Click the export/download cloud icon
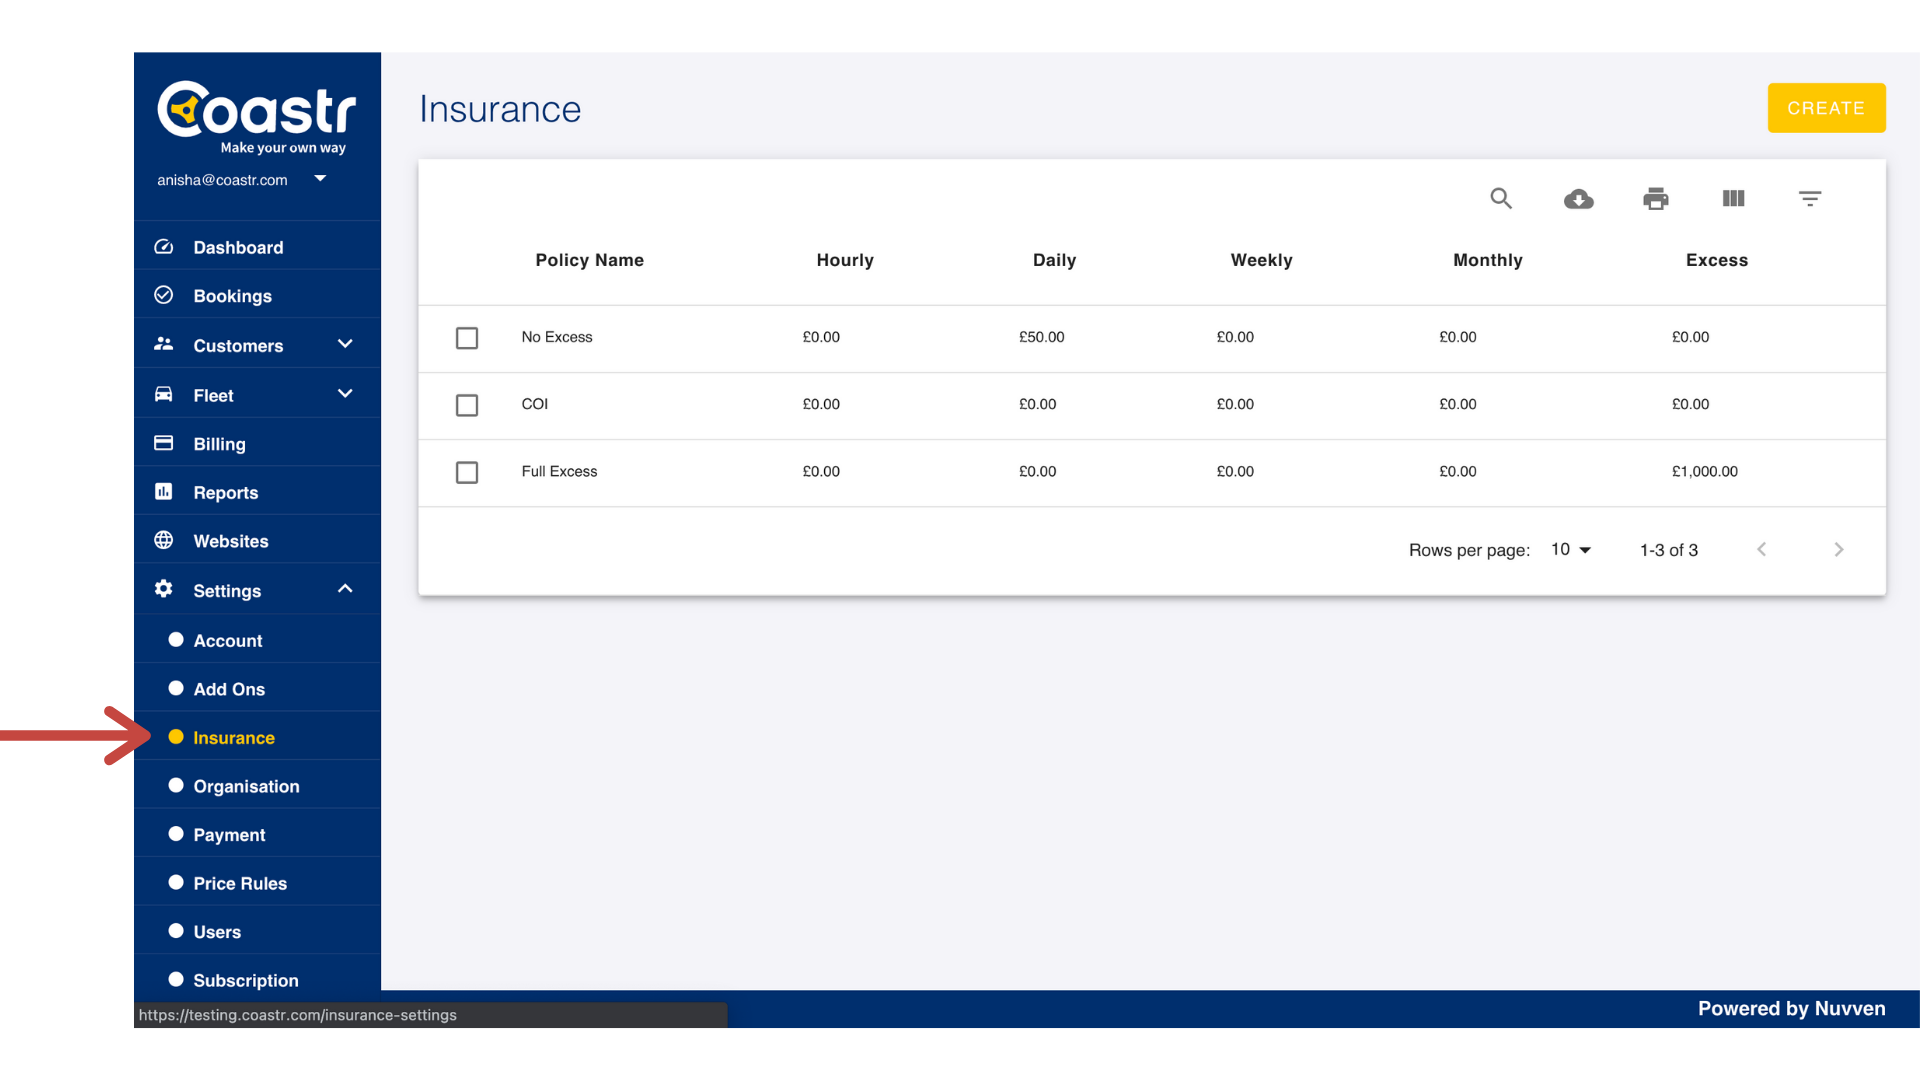This screenshot has height=1080, width=1920. 1578,199
